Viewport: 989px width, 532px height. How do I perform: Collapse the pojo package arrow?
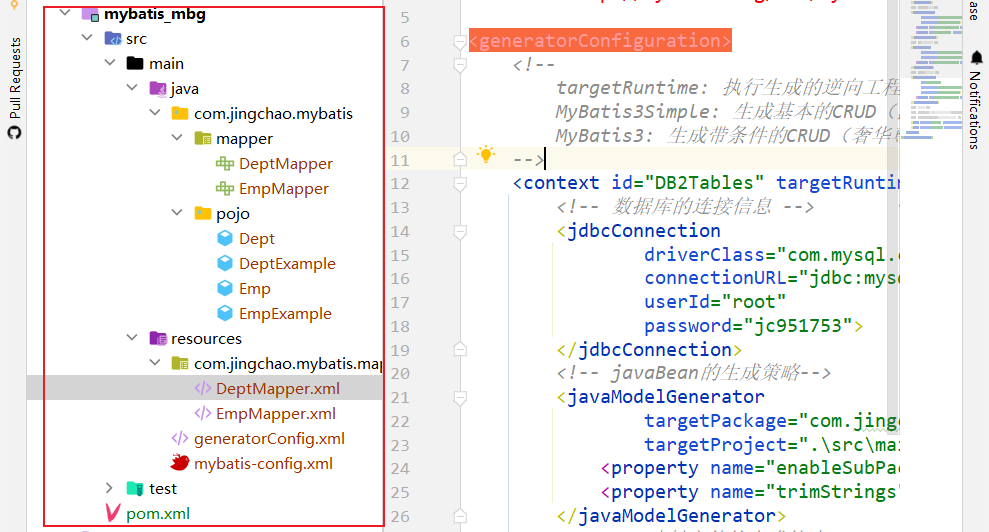(x=177, y=213)
